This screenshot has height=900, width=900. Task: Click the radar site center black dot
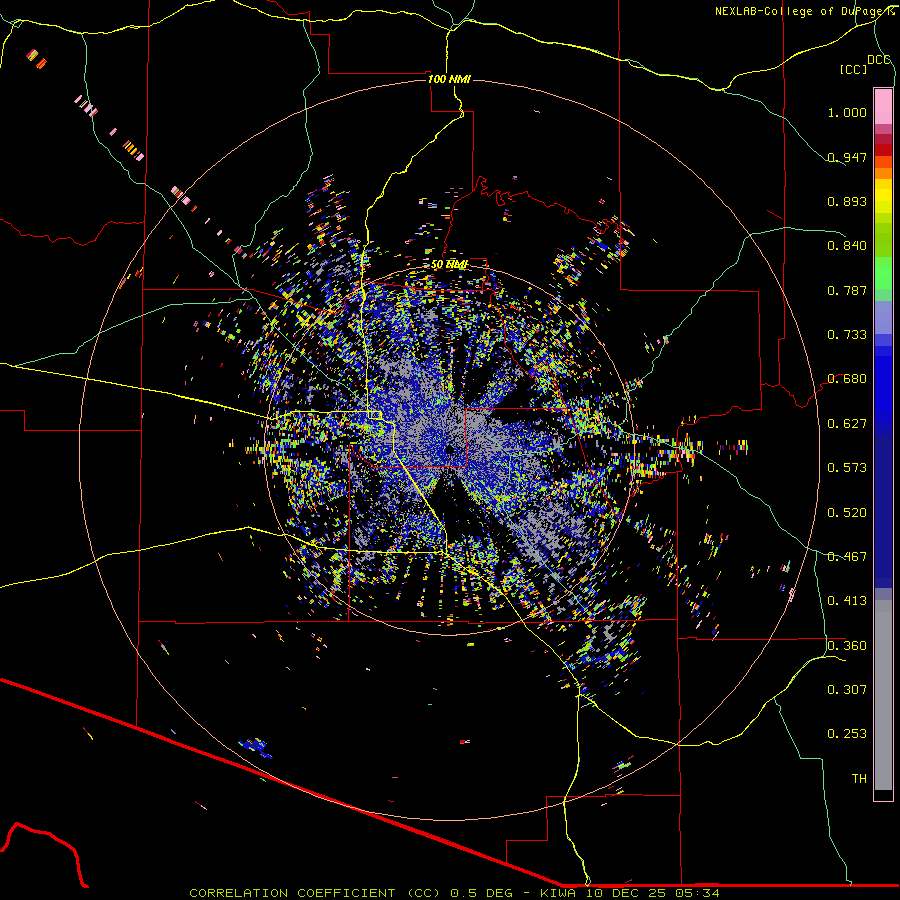point(449,449)
